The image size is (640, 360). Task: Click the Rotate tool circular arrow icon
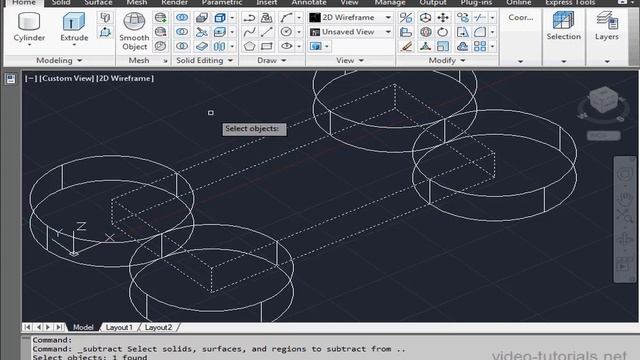pos(443,32)
